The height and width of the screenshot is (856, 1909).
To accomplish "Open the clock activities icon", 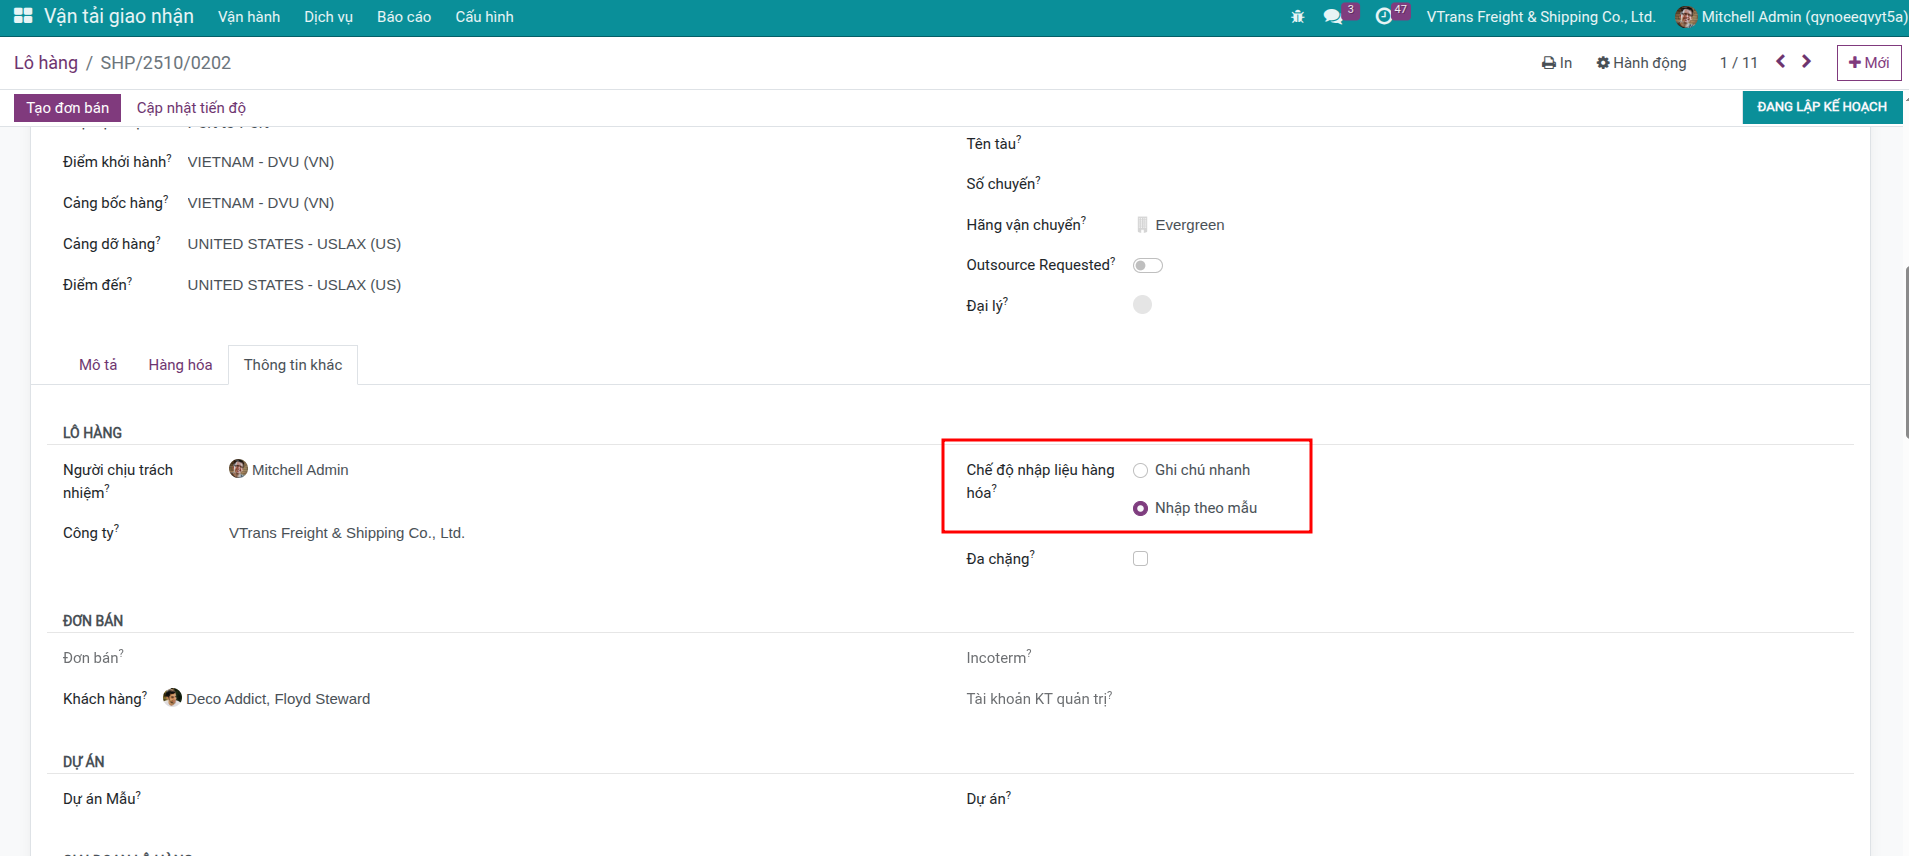I will pyautogui.click(x=1384, y=17).
